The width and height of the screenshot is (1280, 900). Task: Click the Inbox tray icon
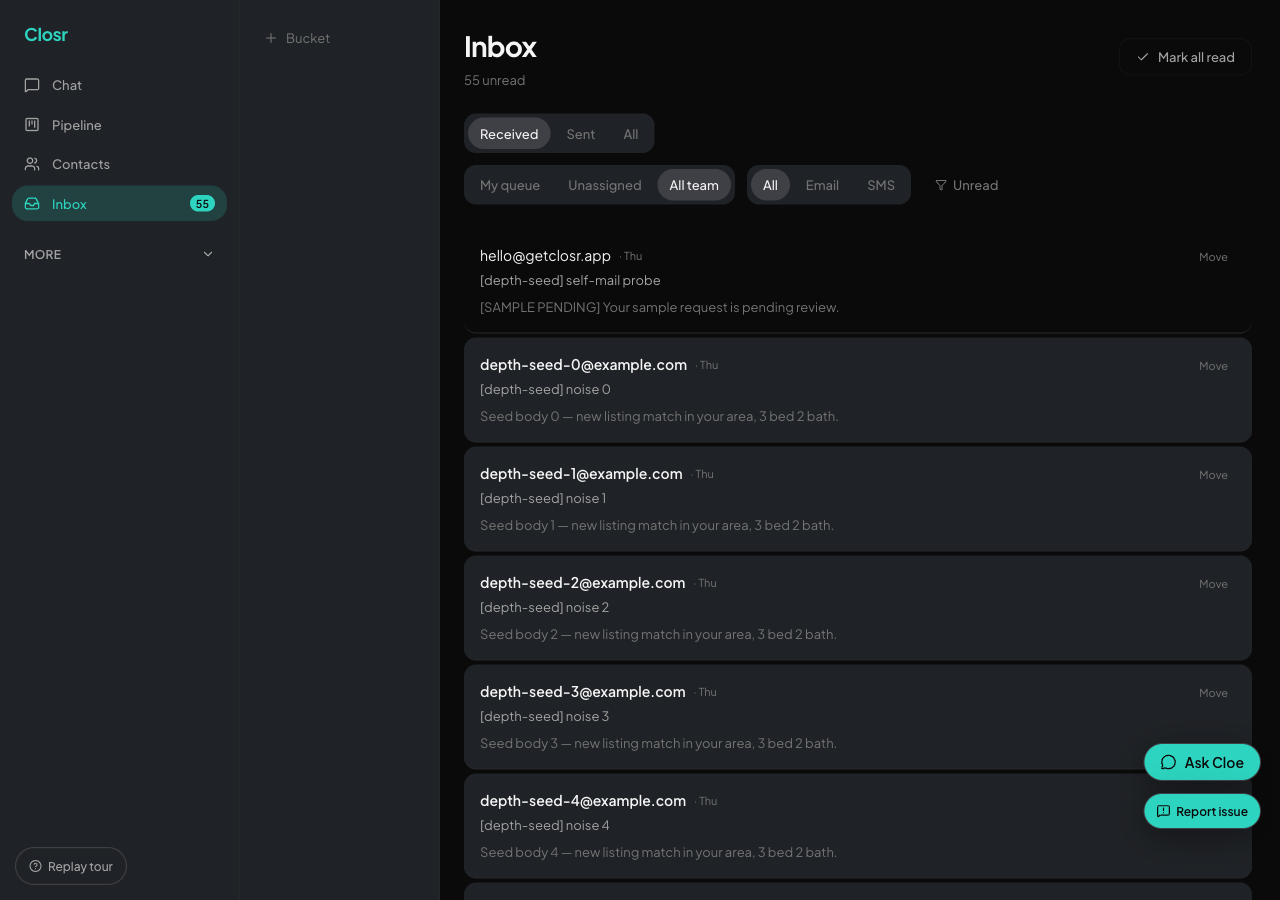pyautogui.click(x=32, y=204)
